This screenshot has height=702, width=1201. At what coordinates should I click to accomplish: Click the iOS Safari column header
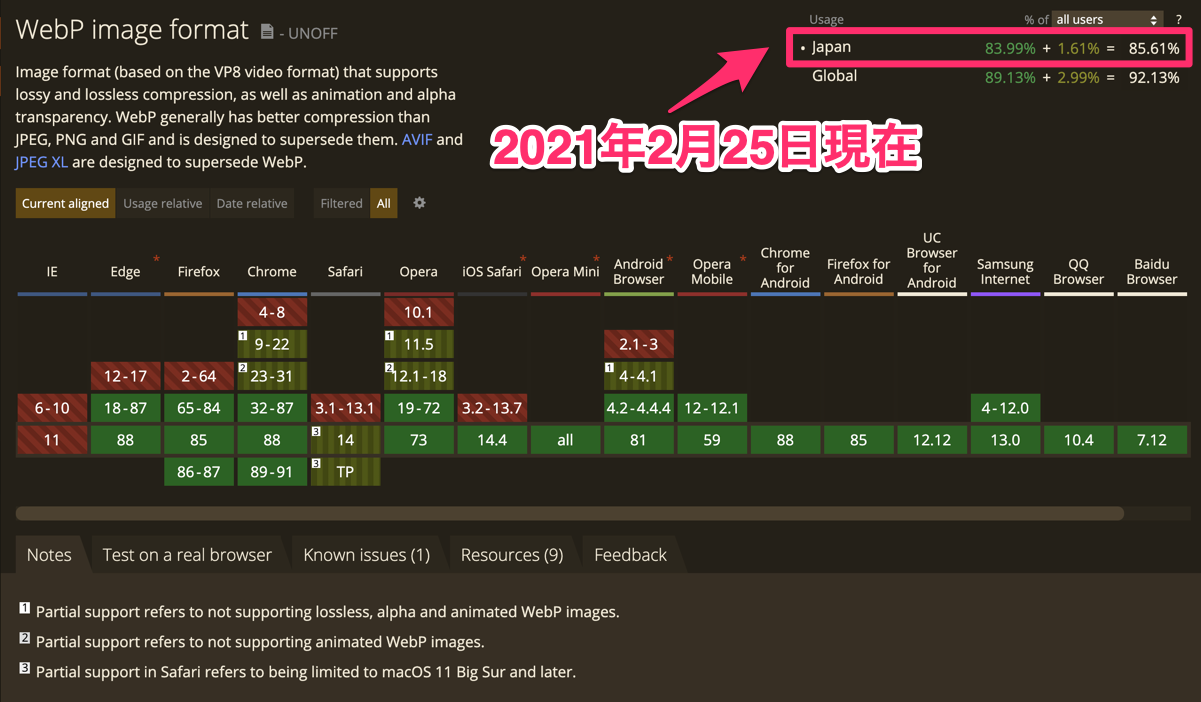[492, 271]
